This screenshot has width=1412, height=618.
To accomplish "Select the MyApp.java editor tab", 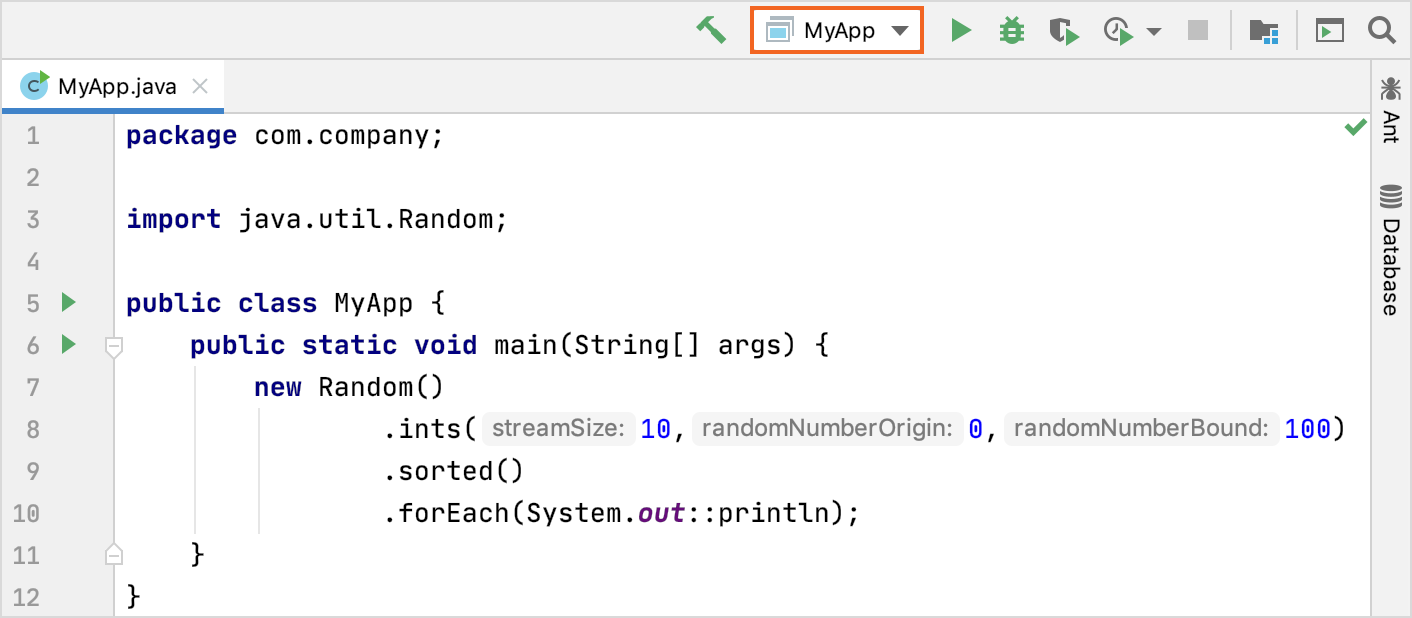I will click(113, 86).
